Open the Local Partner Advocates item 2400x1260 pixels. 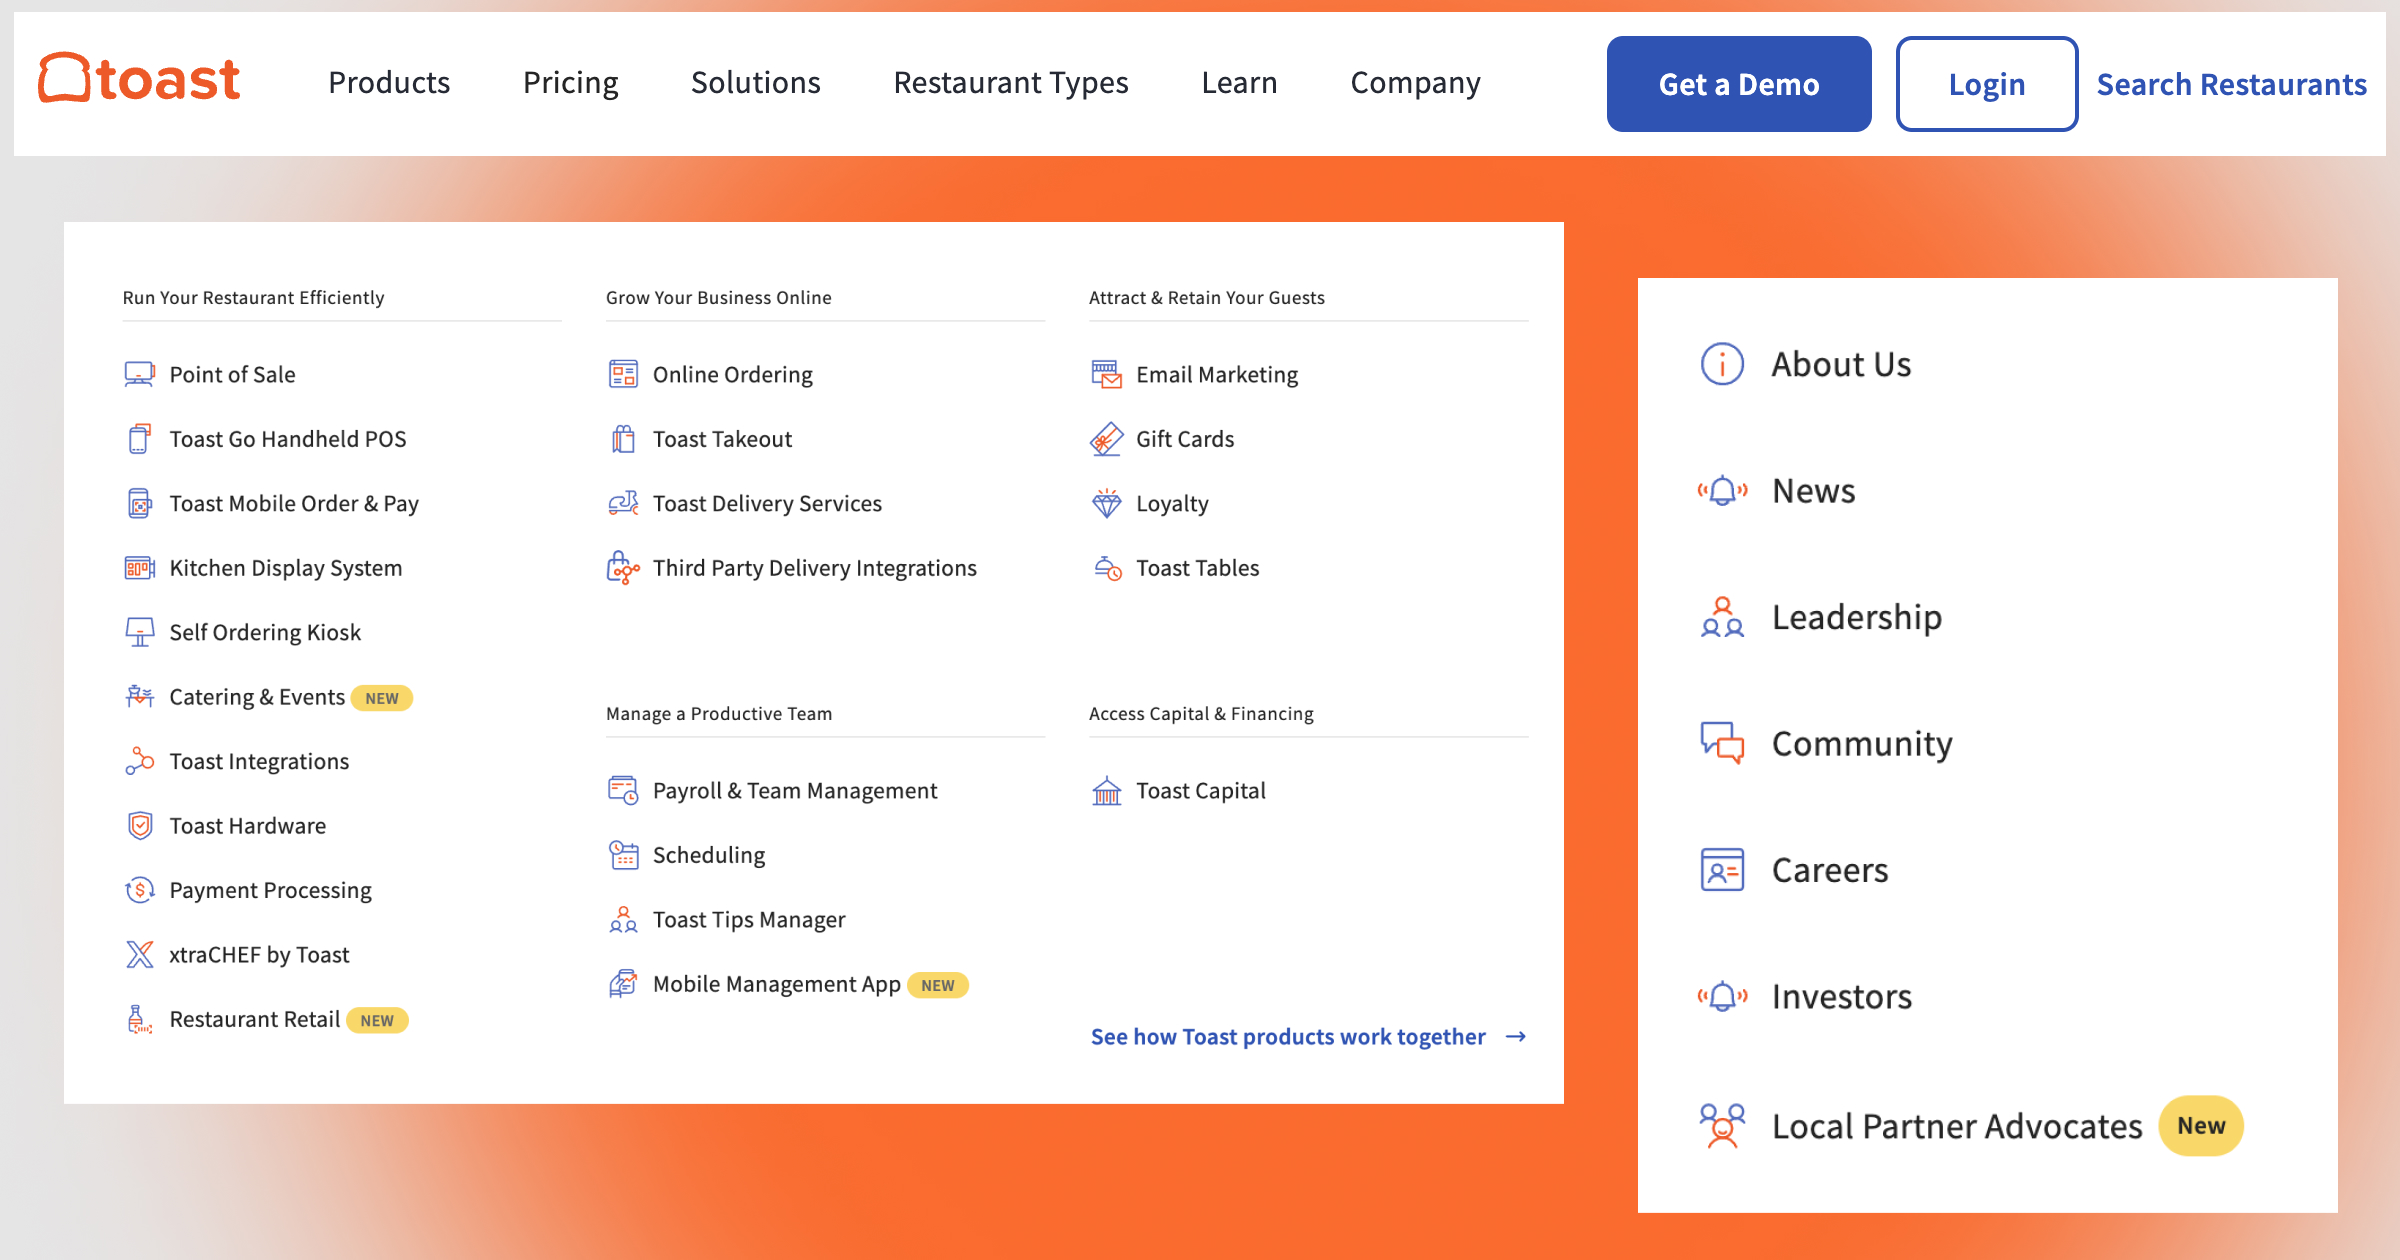point(1956,1127)
